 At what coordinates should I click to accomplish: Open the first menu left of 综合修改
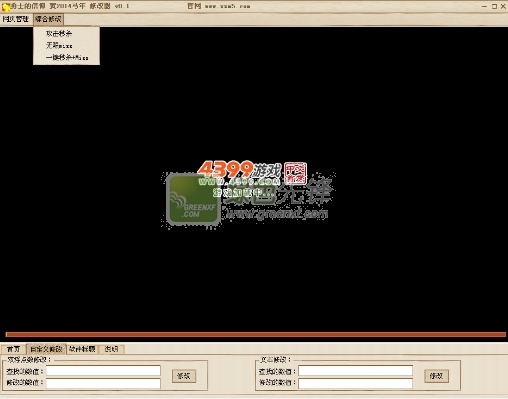16,19
